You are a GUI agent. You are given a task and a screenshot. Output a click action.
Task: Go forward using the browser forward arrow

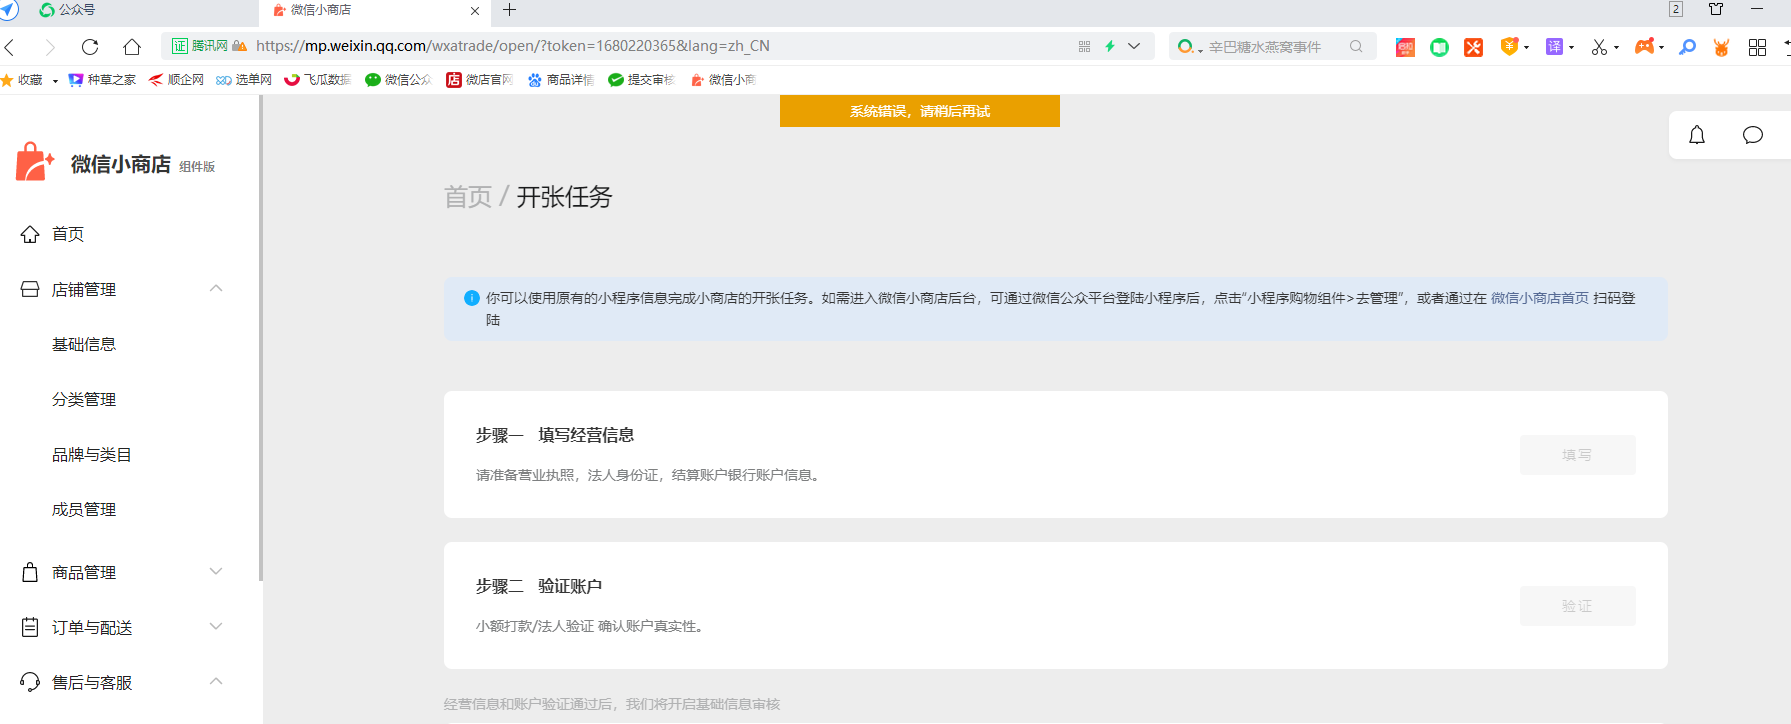click(50, 47)
